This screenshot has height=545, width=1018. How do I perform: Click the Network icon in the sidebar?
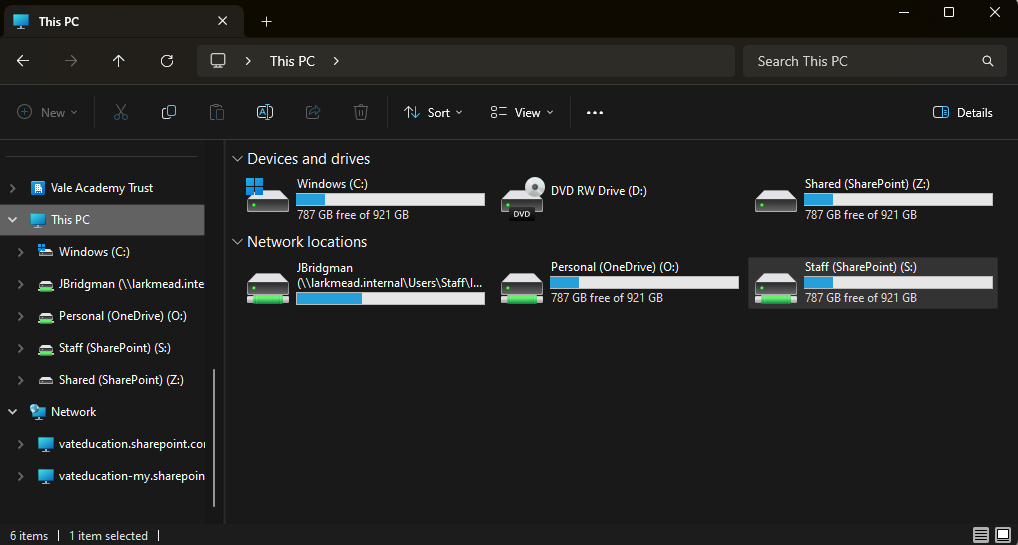(38, 412)
